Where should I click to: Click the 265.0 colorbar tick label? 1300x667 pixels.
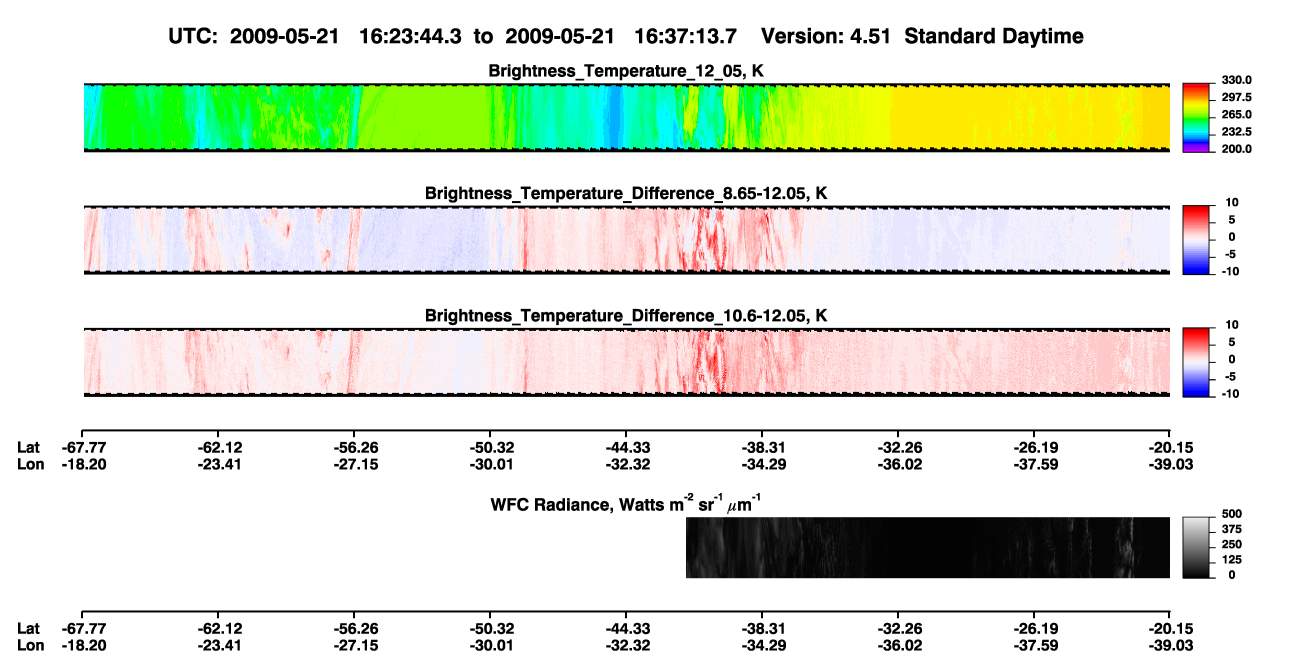[1236, 115]
